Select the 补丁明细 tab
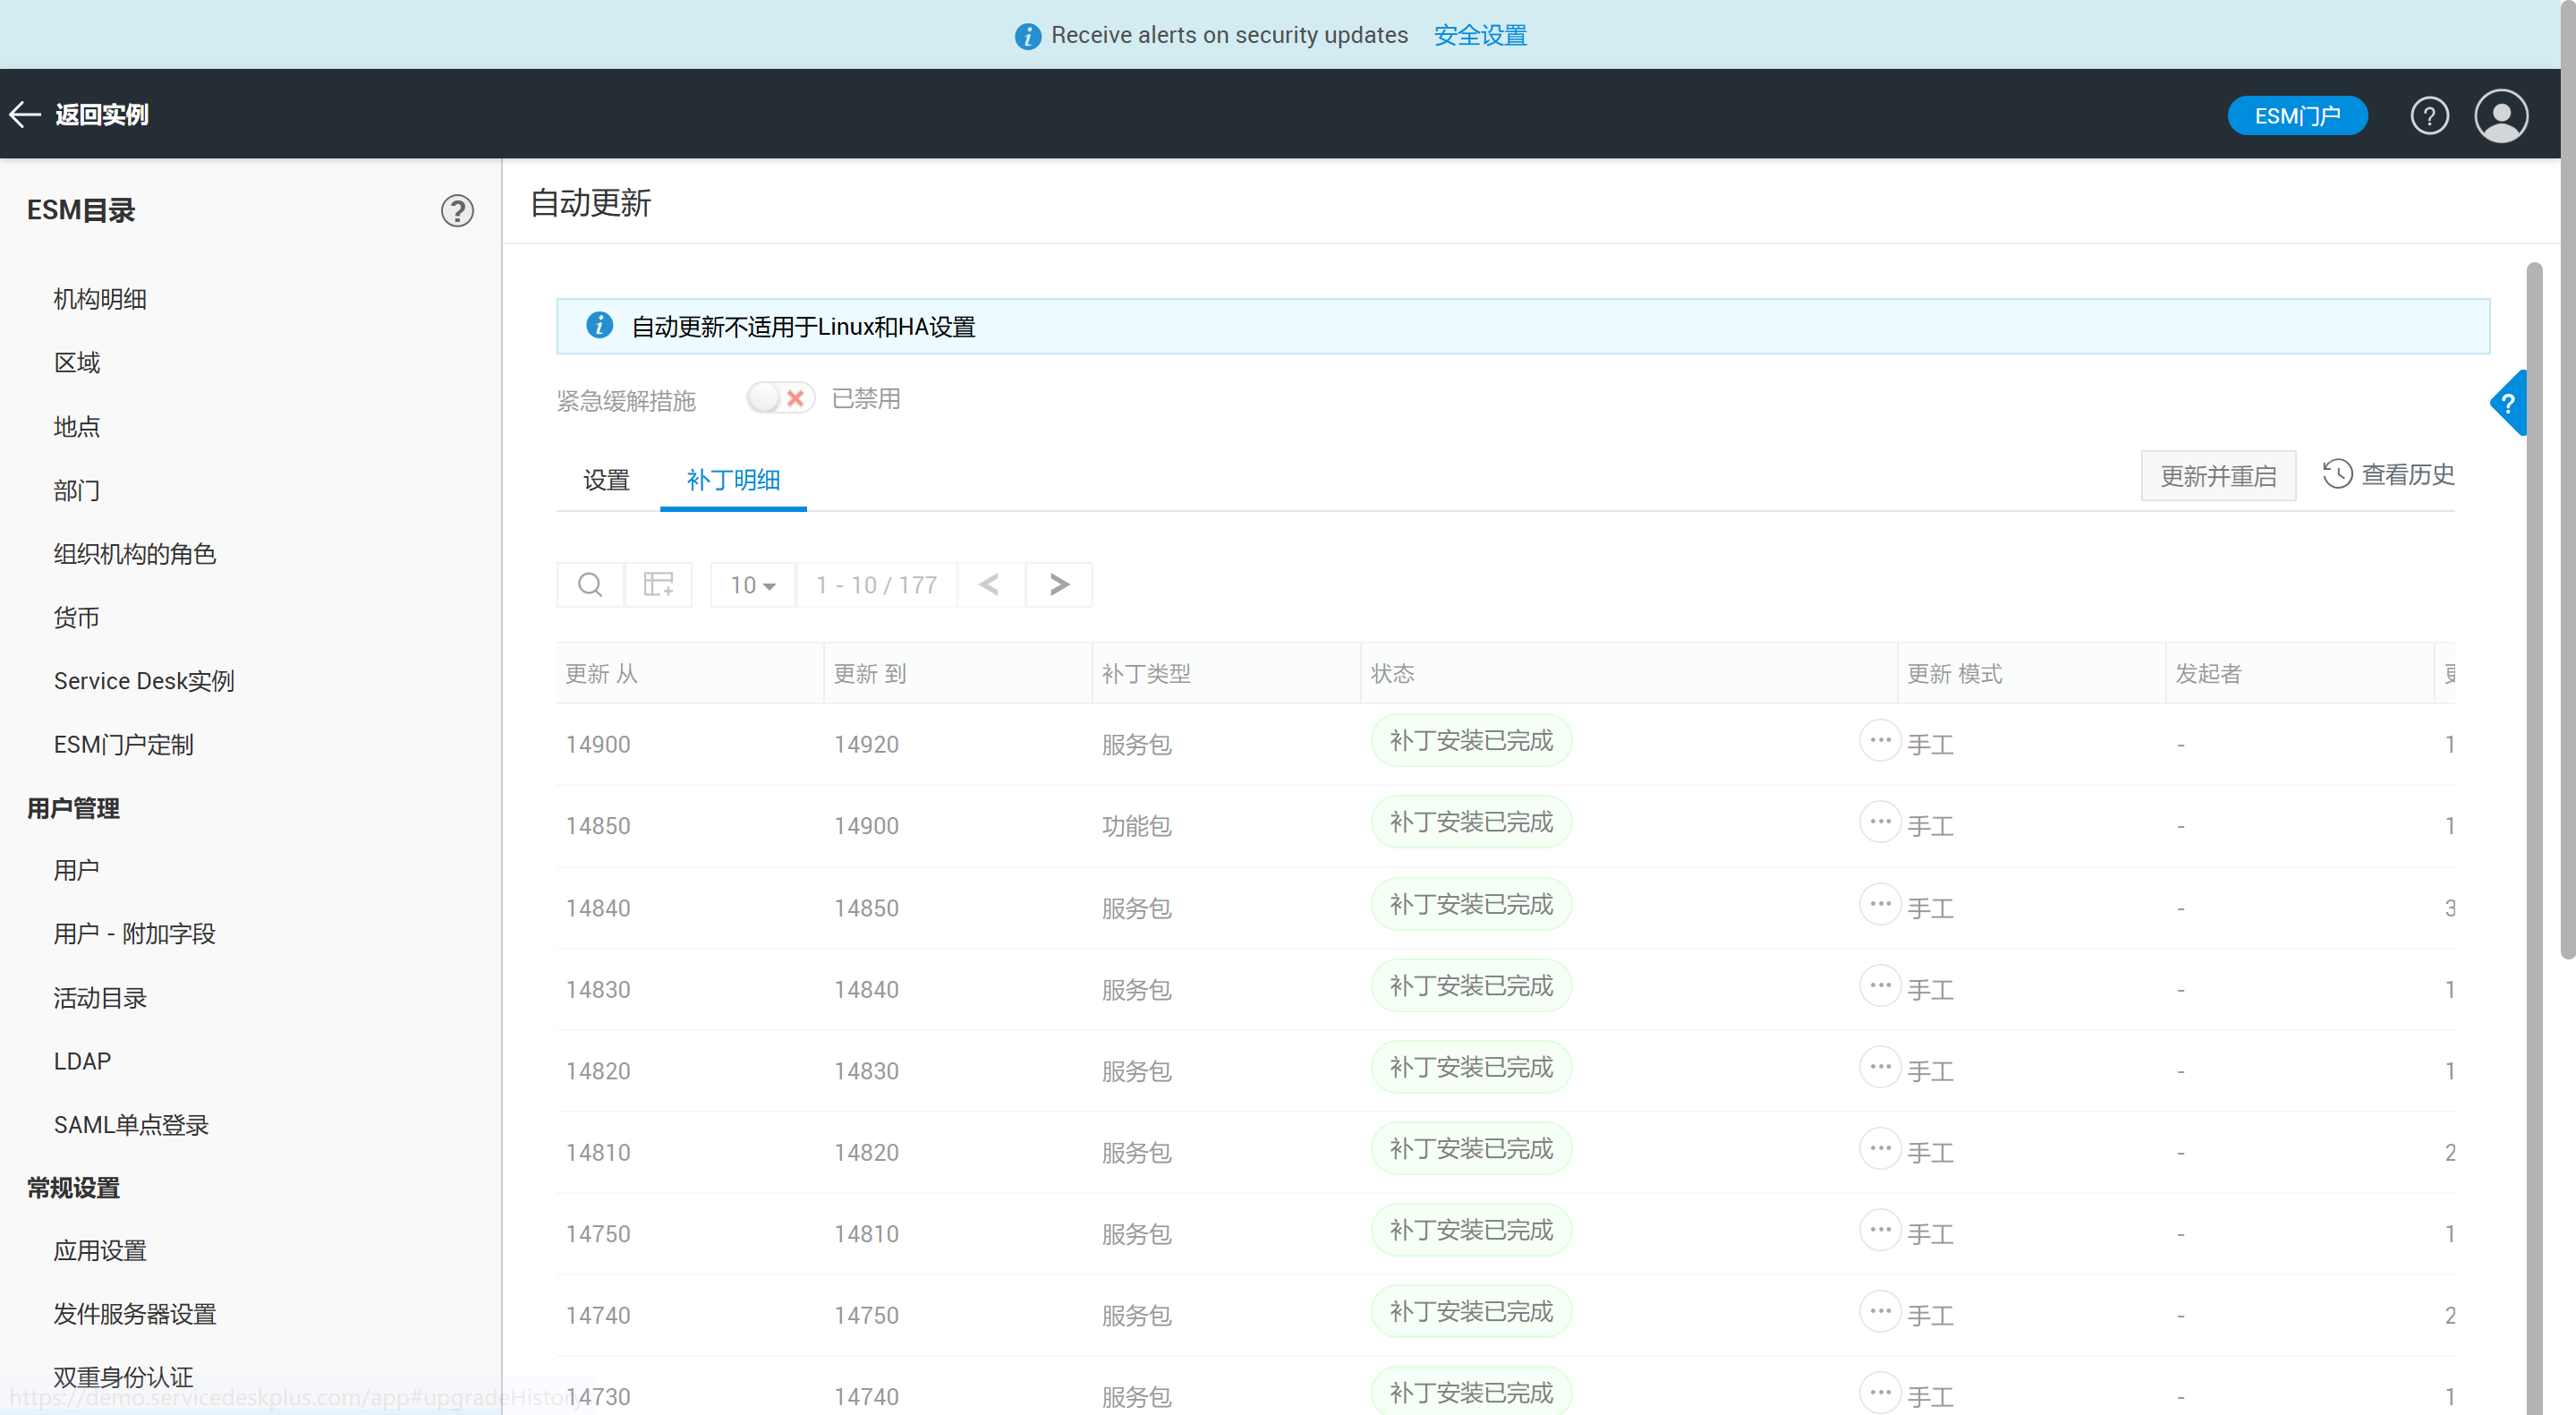Image resolution: width=2576 pixels, height=1415 pixels. tap(733, 480)
